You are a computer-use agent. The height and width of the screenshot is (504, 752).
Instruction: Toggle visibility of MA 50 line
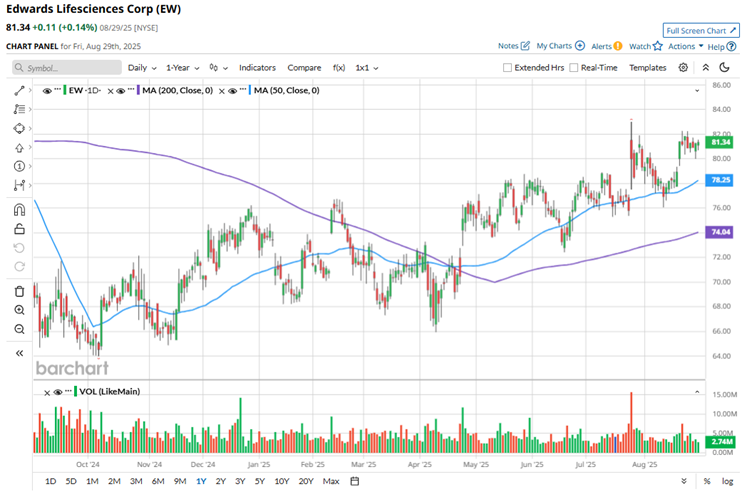(233, 91)
